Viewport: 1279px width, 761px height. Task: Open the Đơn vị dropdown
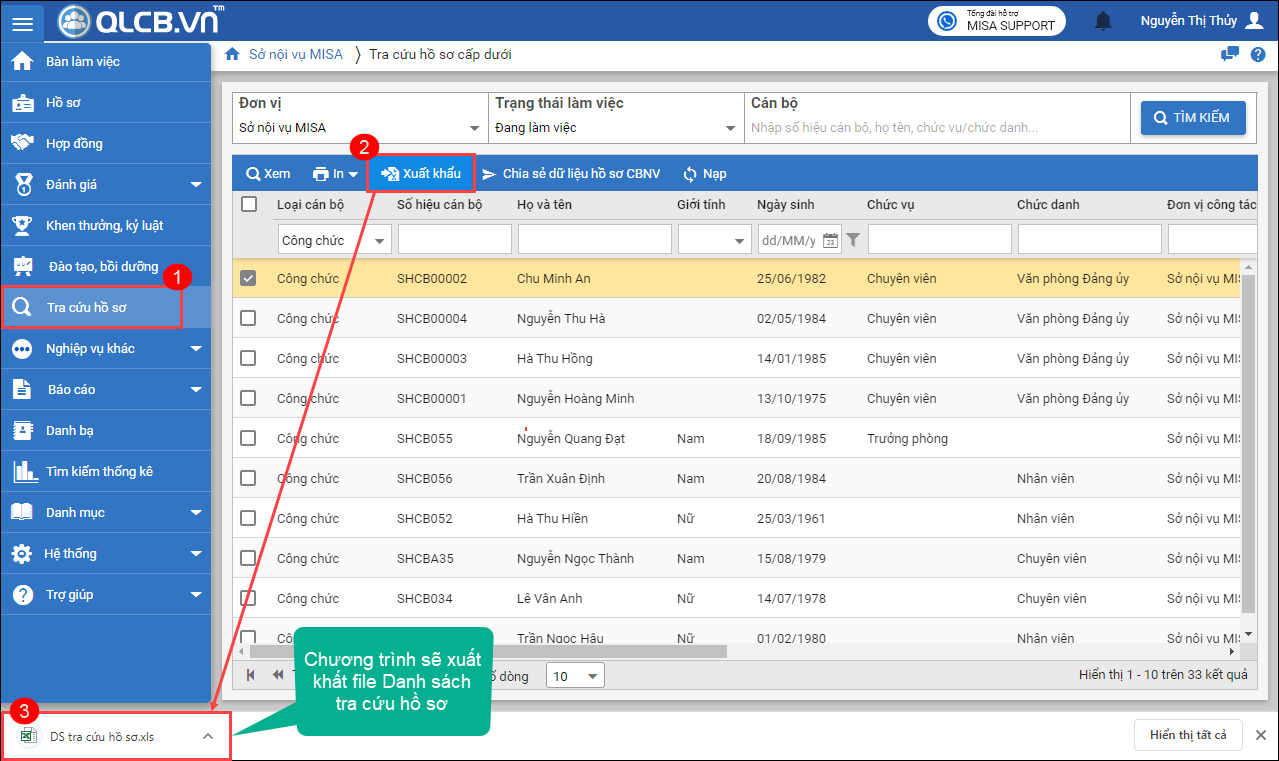click(474, 128)
